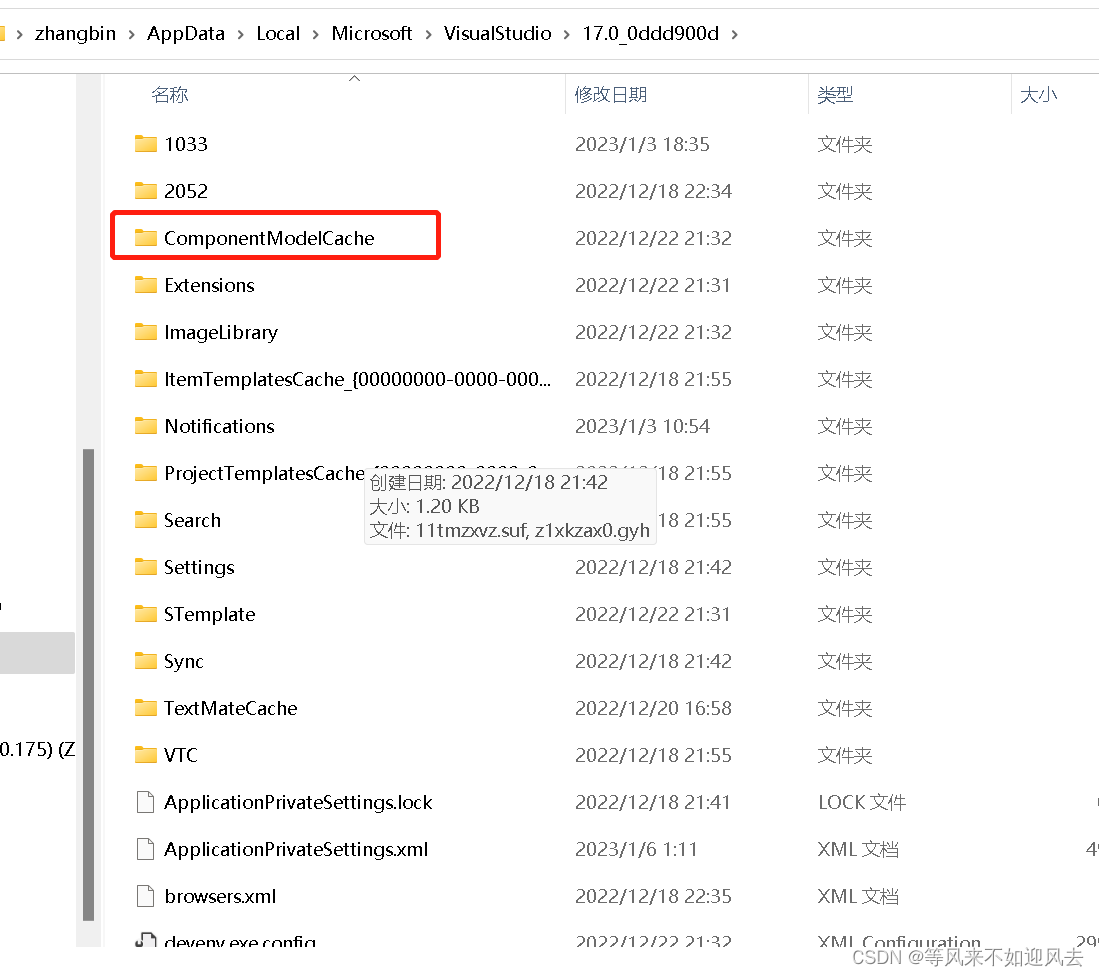The image size is (1099, 977).
Task: Click the Extensions folder icon
Action: click(146, 285)
